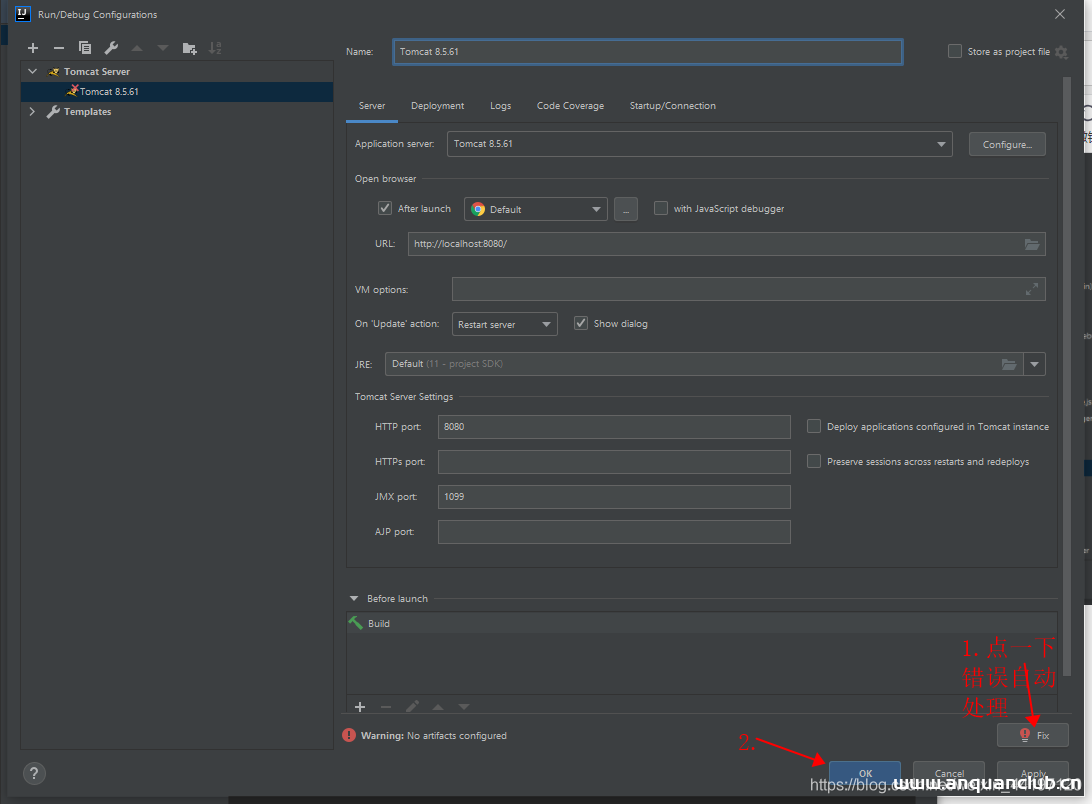Toggle Preserve sessions across restarts checkbox
Screen dimensions: 1092x804
pyautogui.click(x=814, y=462)
